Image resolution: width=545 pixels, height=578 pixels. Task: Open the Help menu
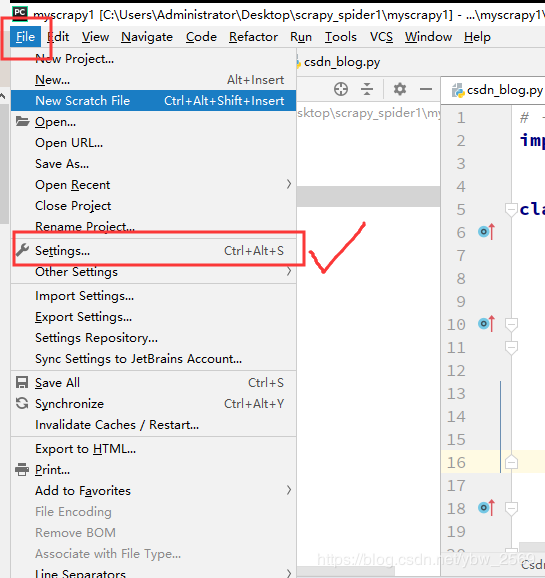[x=477, y=36]
